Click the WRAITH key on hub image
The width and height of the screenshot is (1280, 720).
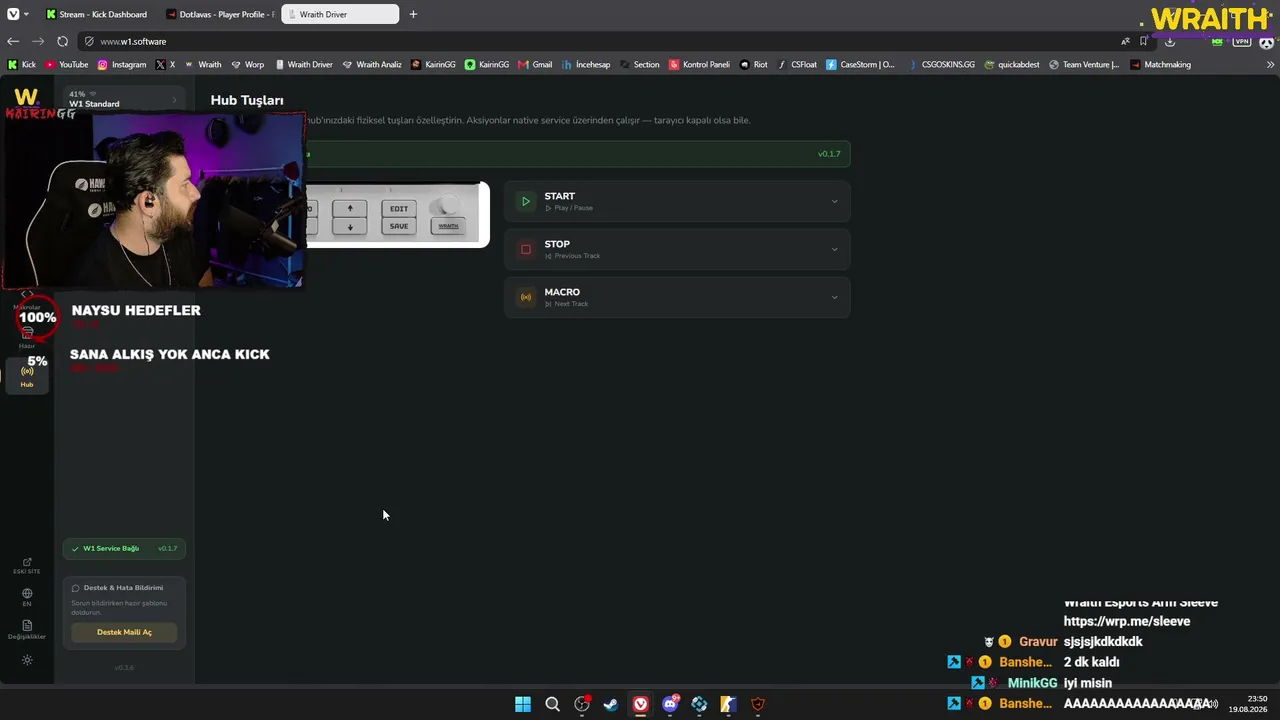pos(448,226)
